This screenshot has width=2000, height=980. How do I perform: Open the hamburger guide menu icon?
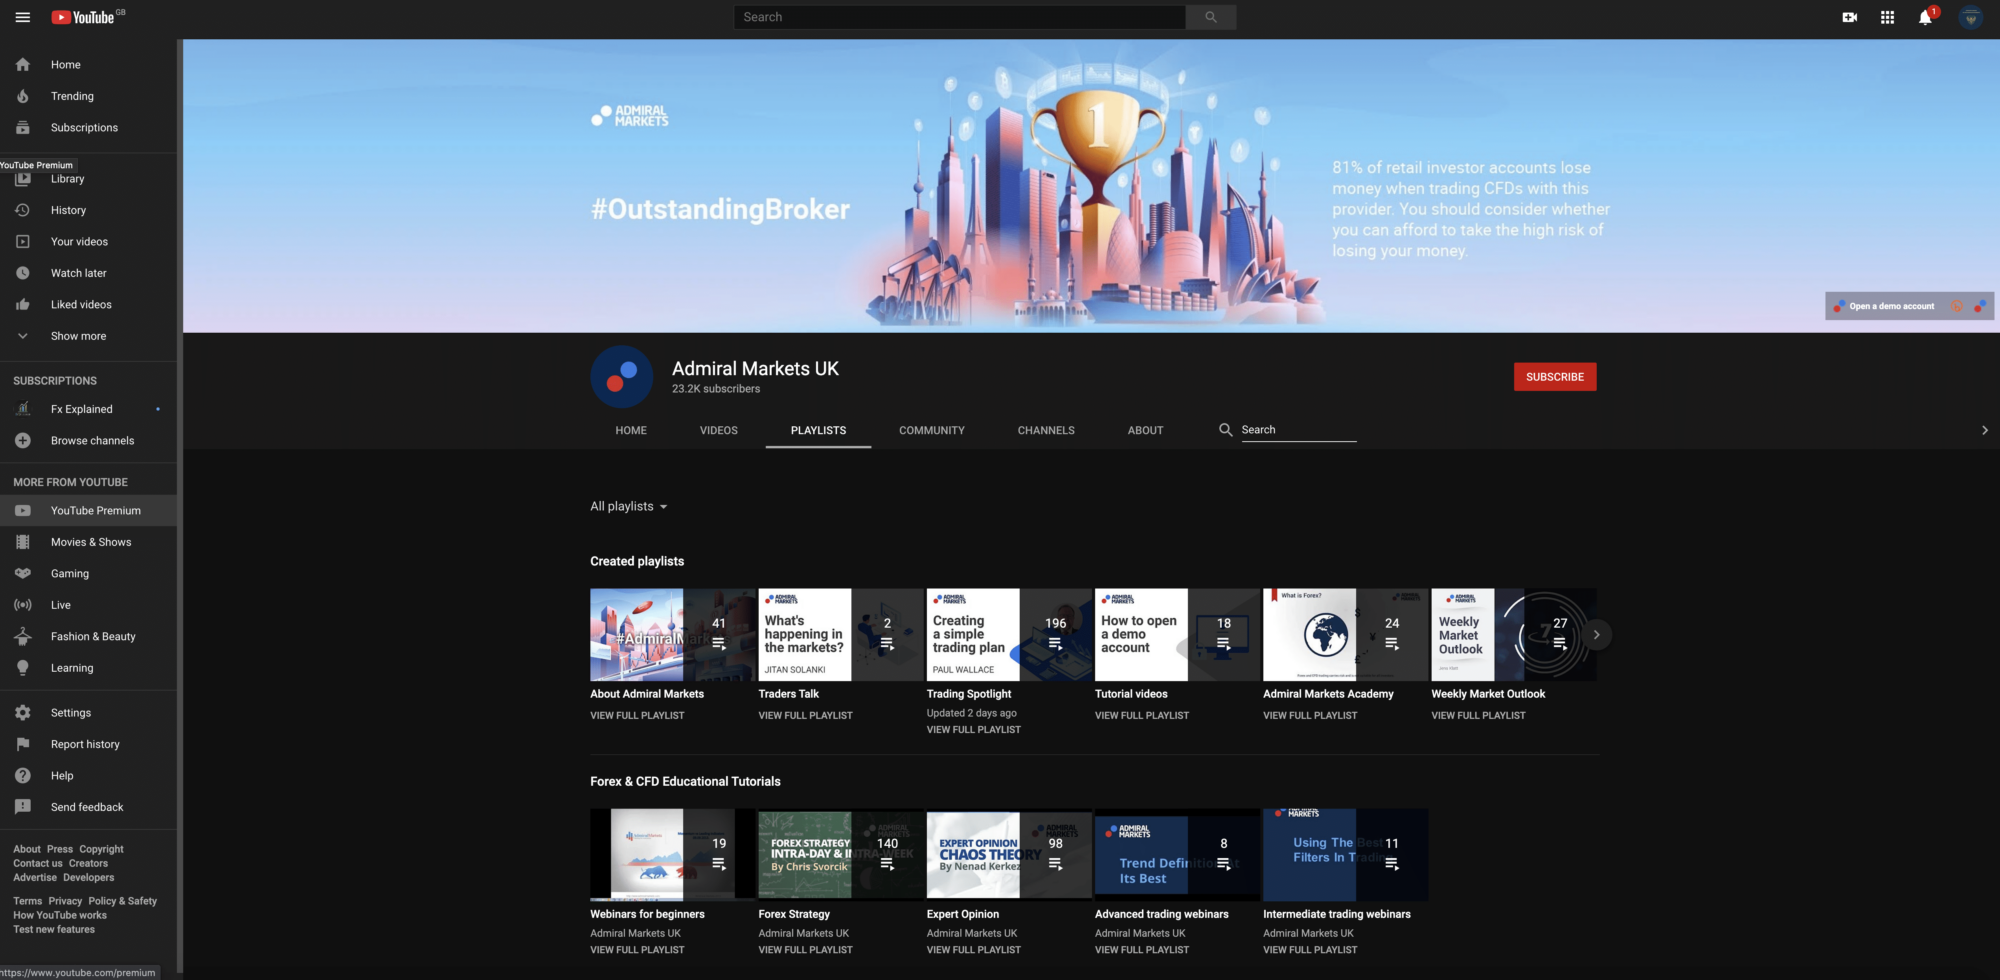(22, 17)
